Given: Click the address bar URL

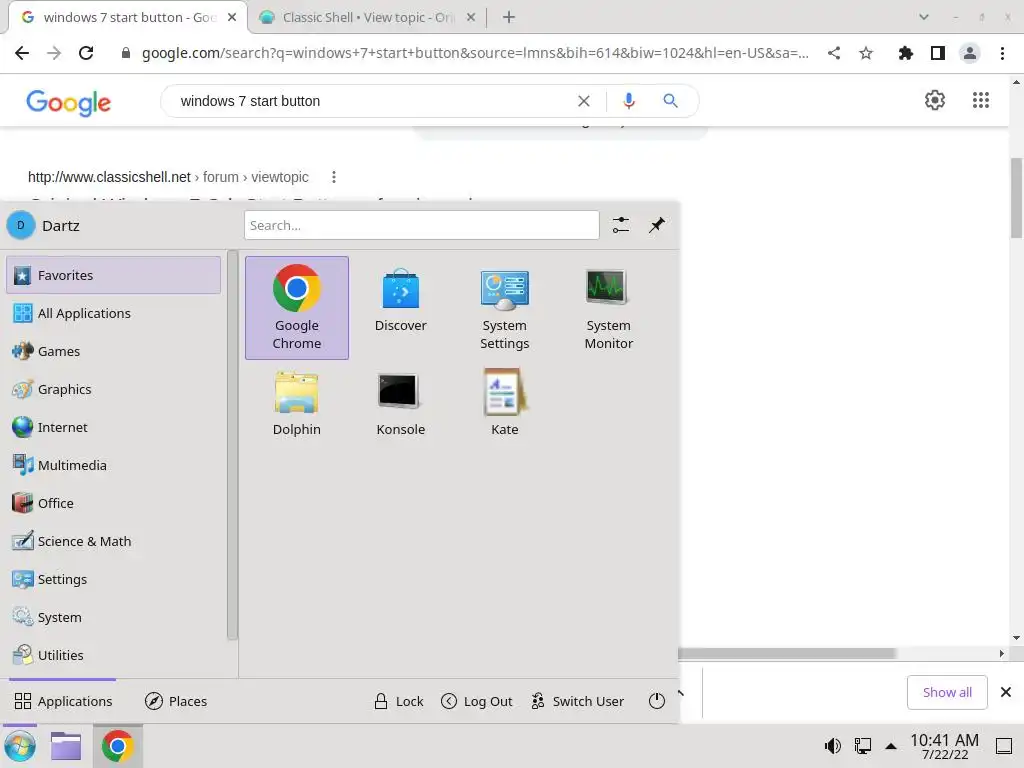Looking at the screenshot, I should pos(475,53).
